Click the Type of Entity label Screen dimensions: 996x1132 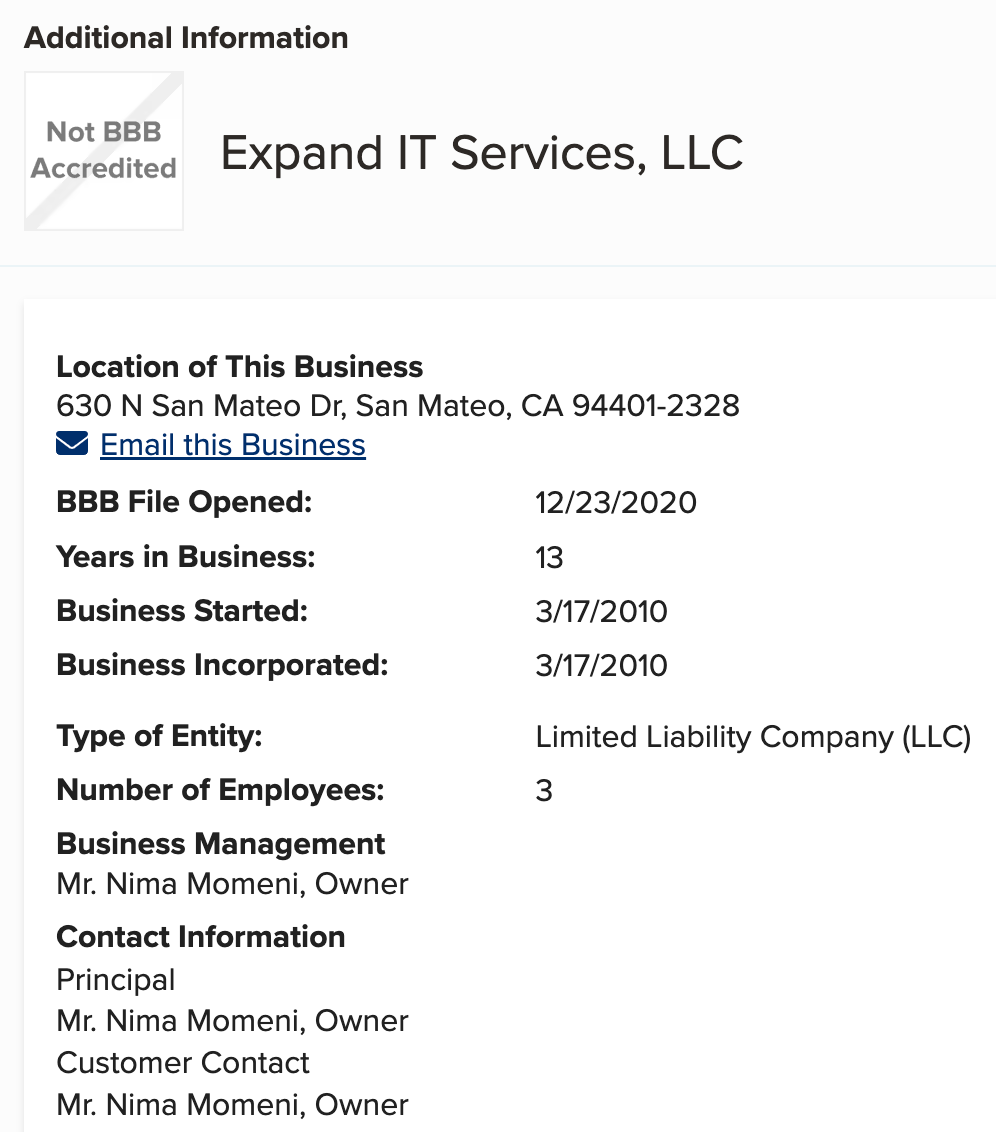[x=160, y=736]
